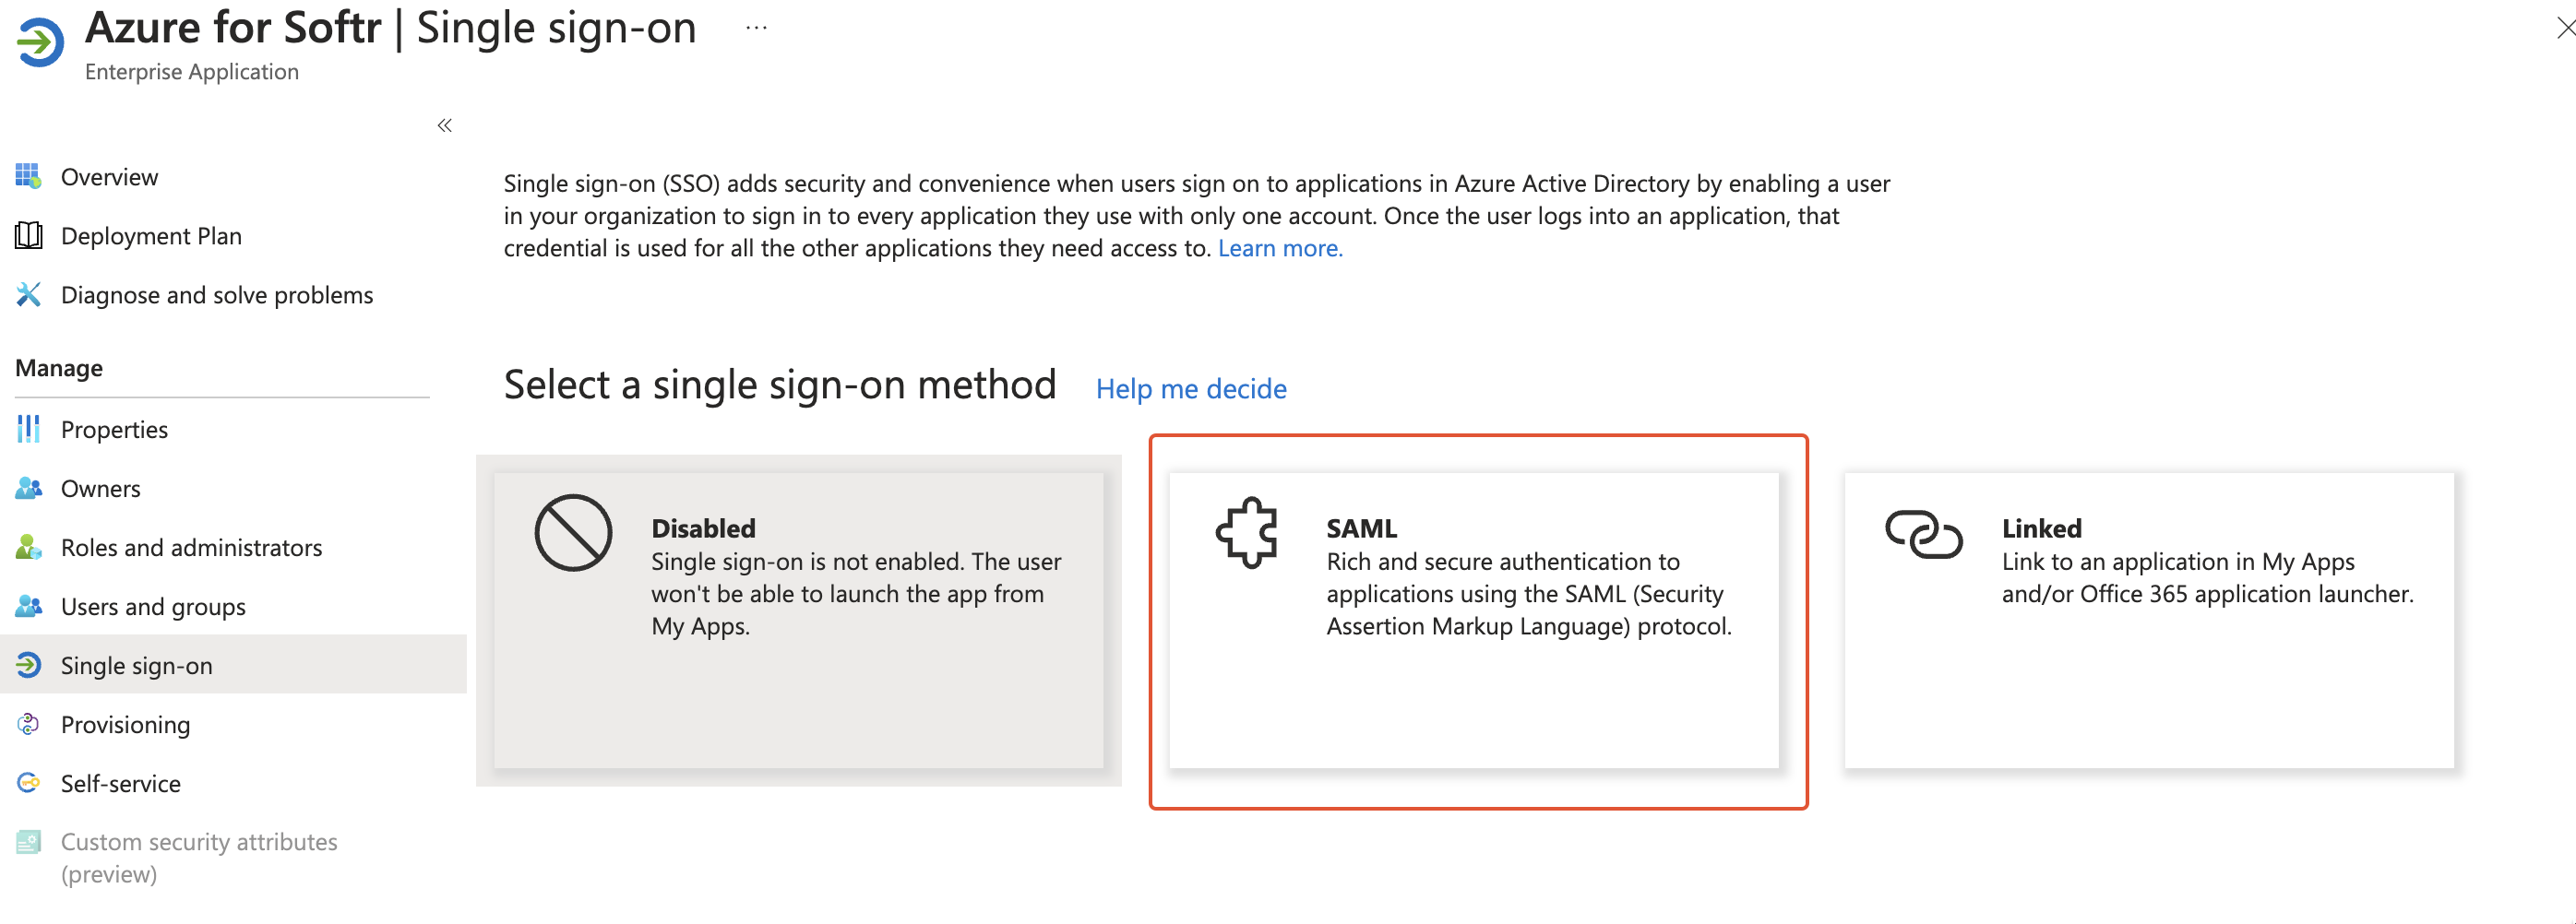Select the Linked sign-on method card
The width and height of the screenshot is (2576, 924).
point(2150,620)
